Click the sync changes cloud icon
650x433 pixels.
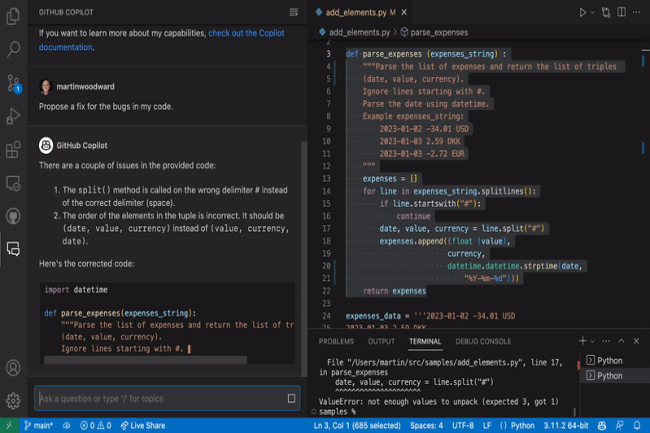coord(66,426)
